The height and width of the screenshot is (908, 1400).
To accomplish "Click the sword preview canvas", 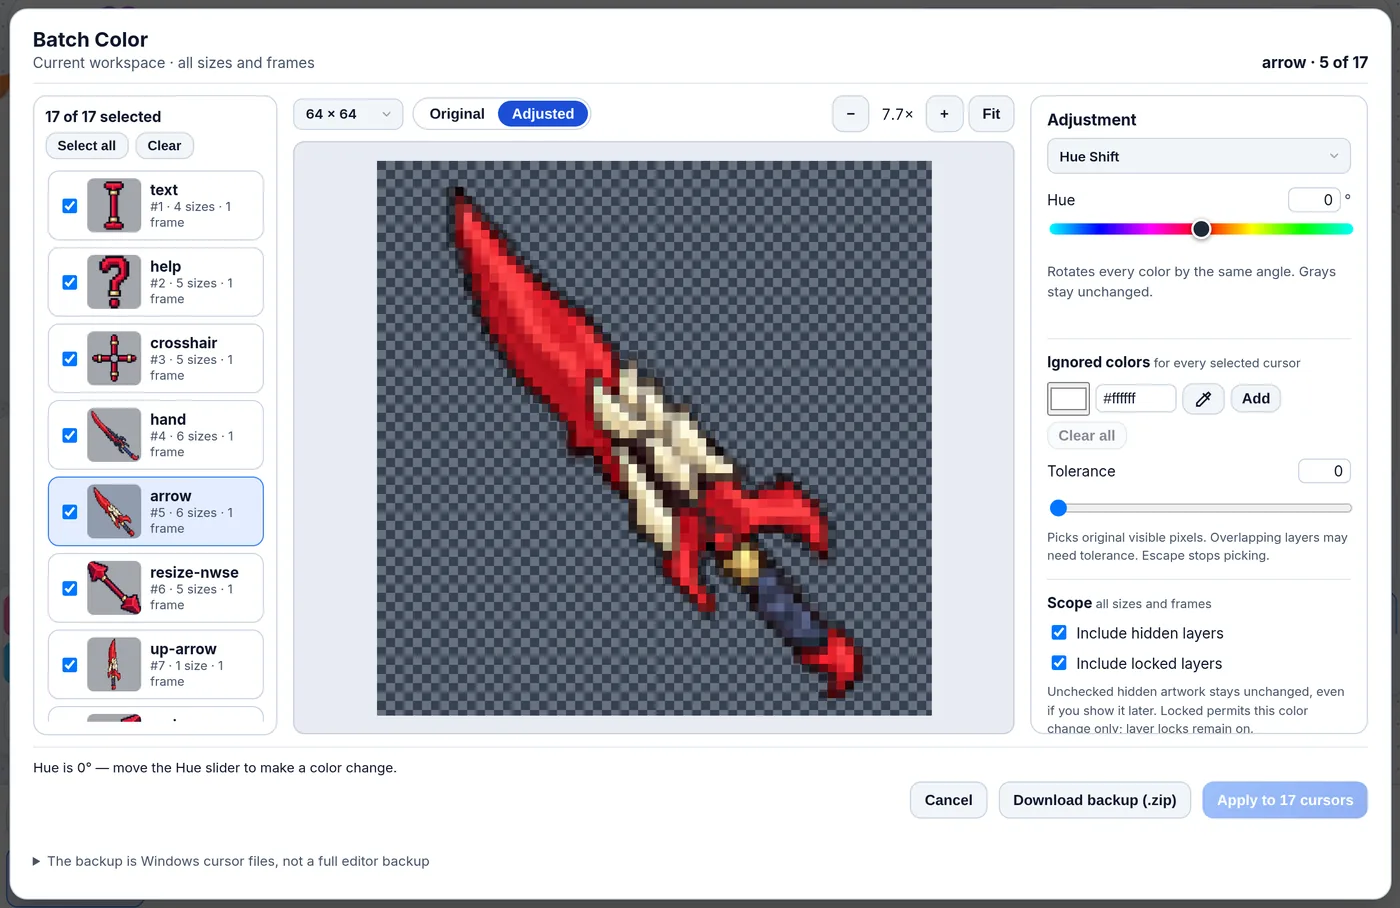I will [654, 438].
